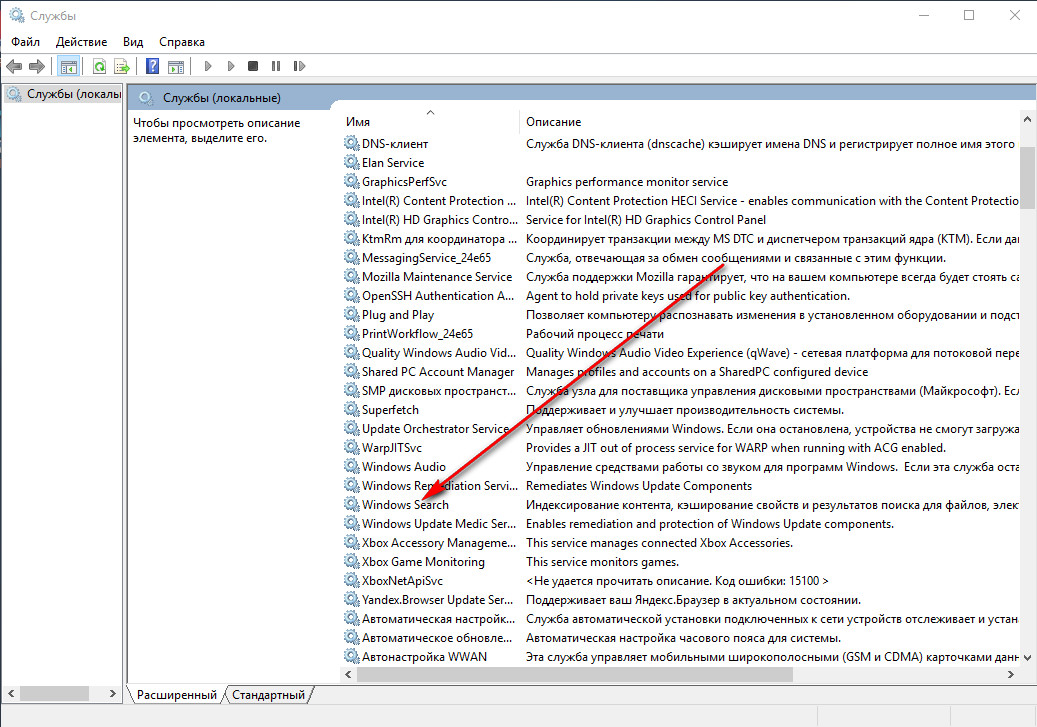Screen dimensions: 1037x727
Task: Click the Restart Service toolbar icon
Action: (299, 66)
